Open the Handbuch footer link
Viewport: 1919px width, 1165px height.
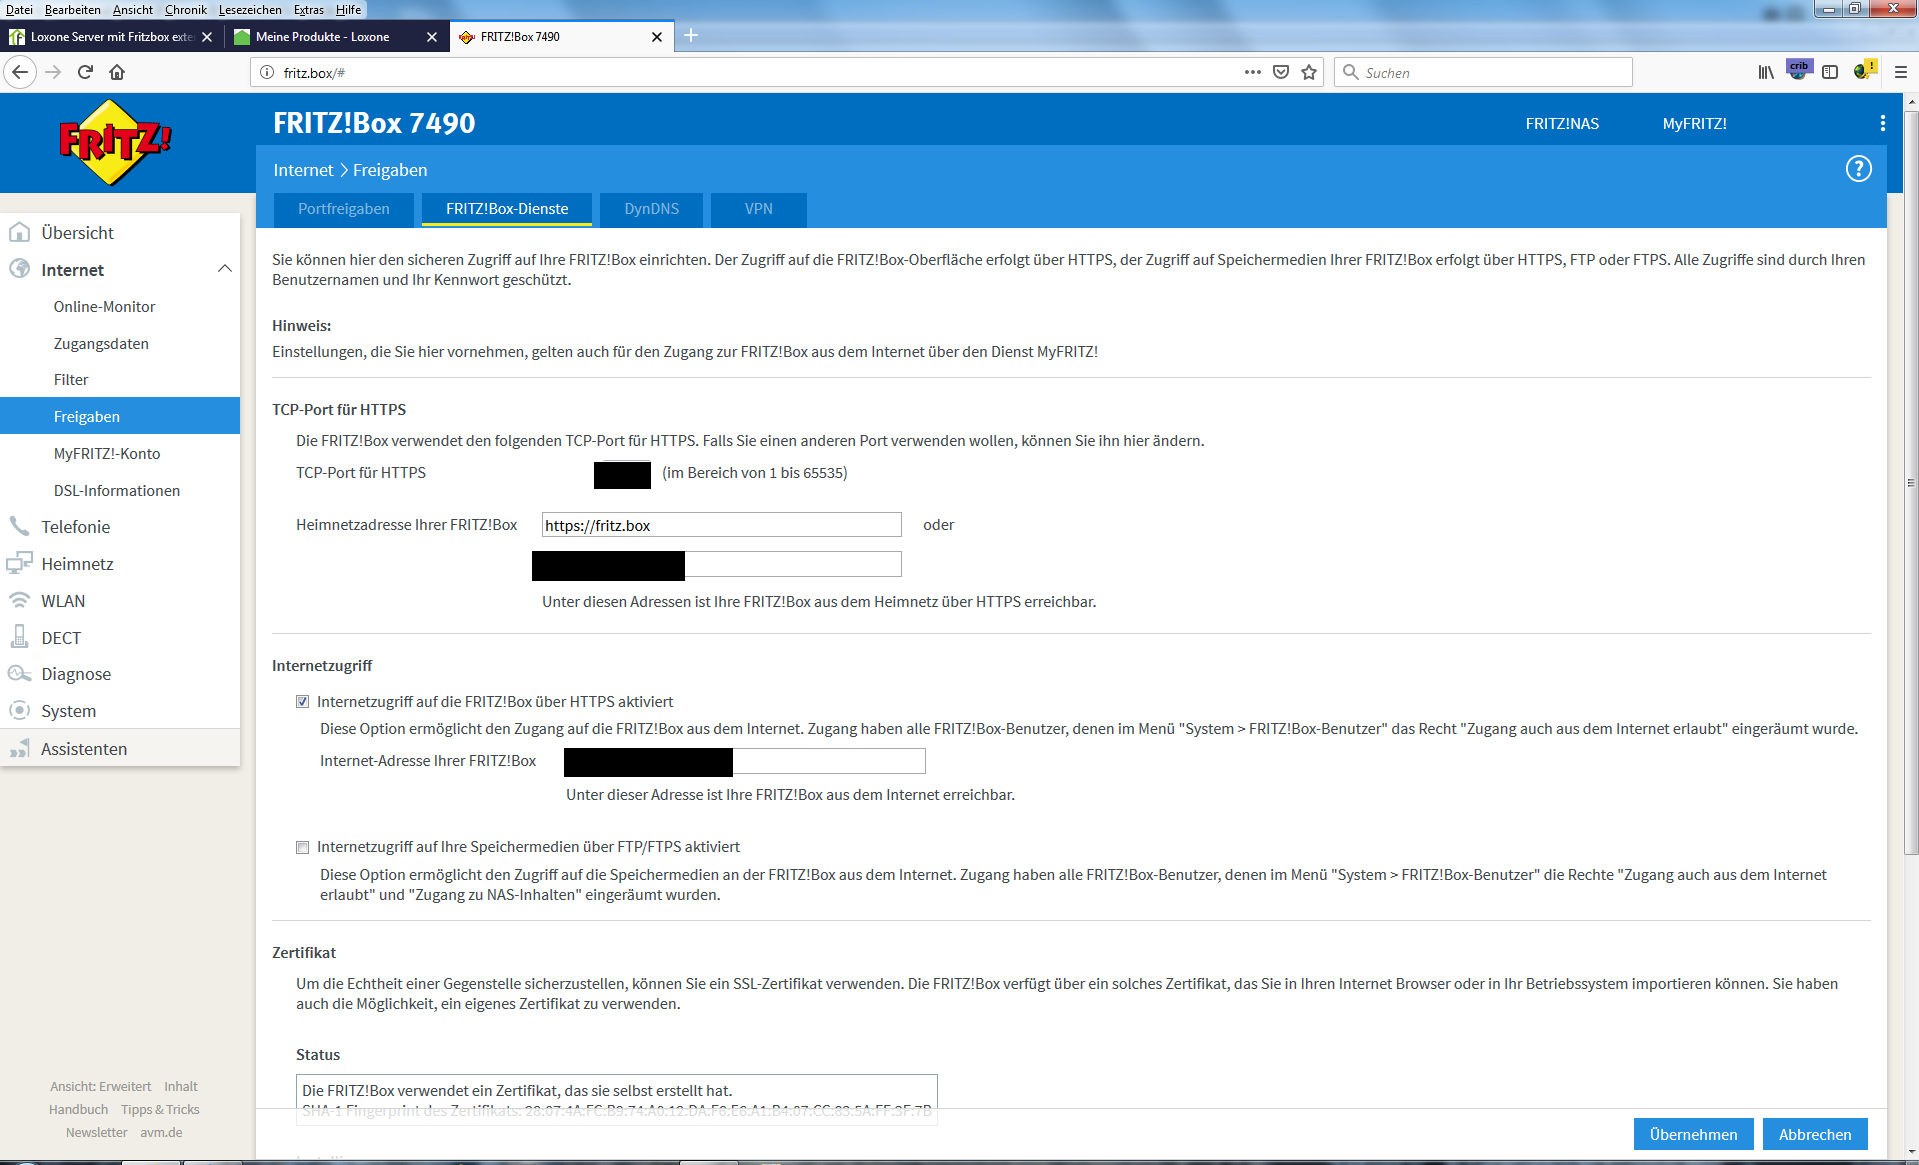point(78,1109)
